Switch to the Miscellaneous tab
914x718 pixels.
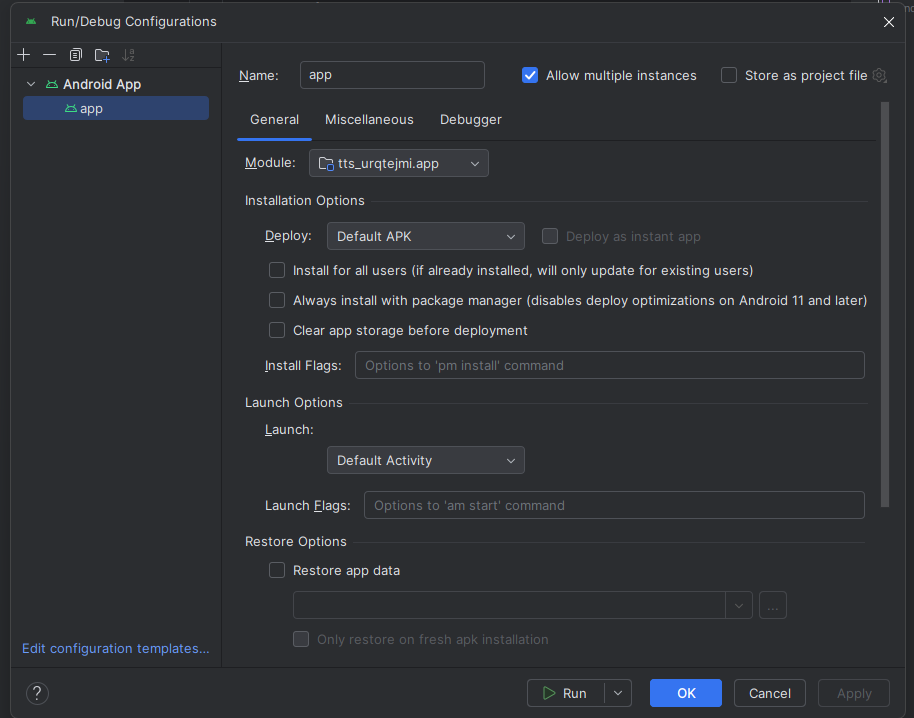pos(369,120)
